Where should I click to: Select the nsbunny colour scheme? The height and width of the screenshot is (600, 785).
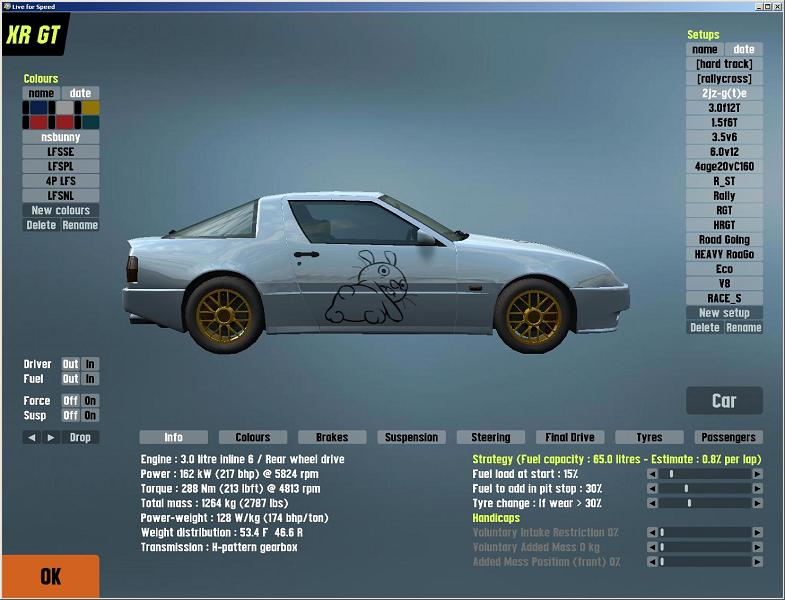pos(61,137)
